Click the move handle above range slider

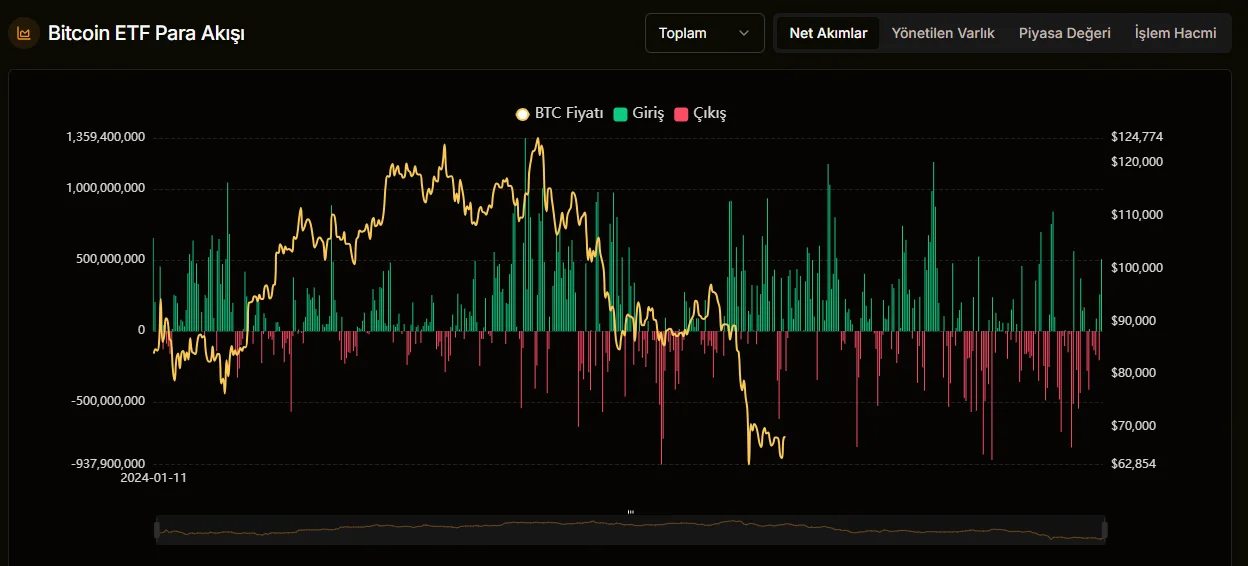coord(630,511)
